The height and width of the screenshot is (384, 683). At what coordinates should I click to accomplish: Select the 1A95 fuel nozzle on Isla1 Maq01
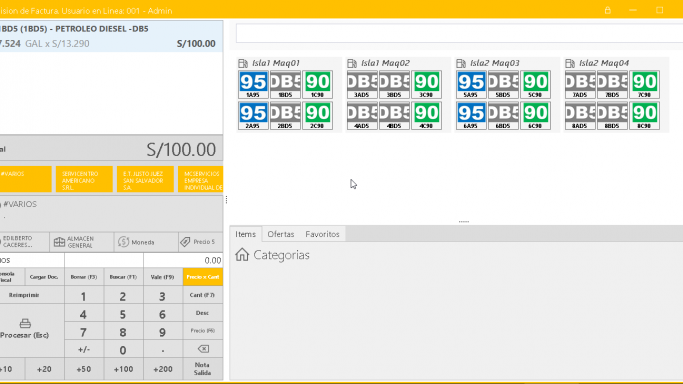[x=253, y=84]
